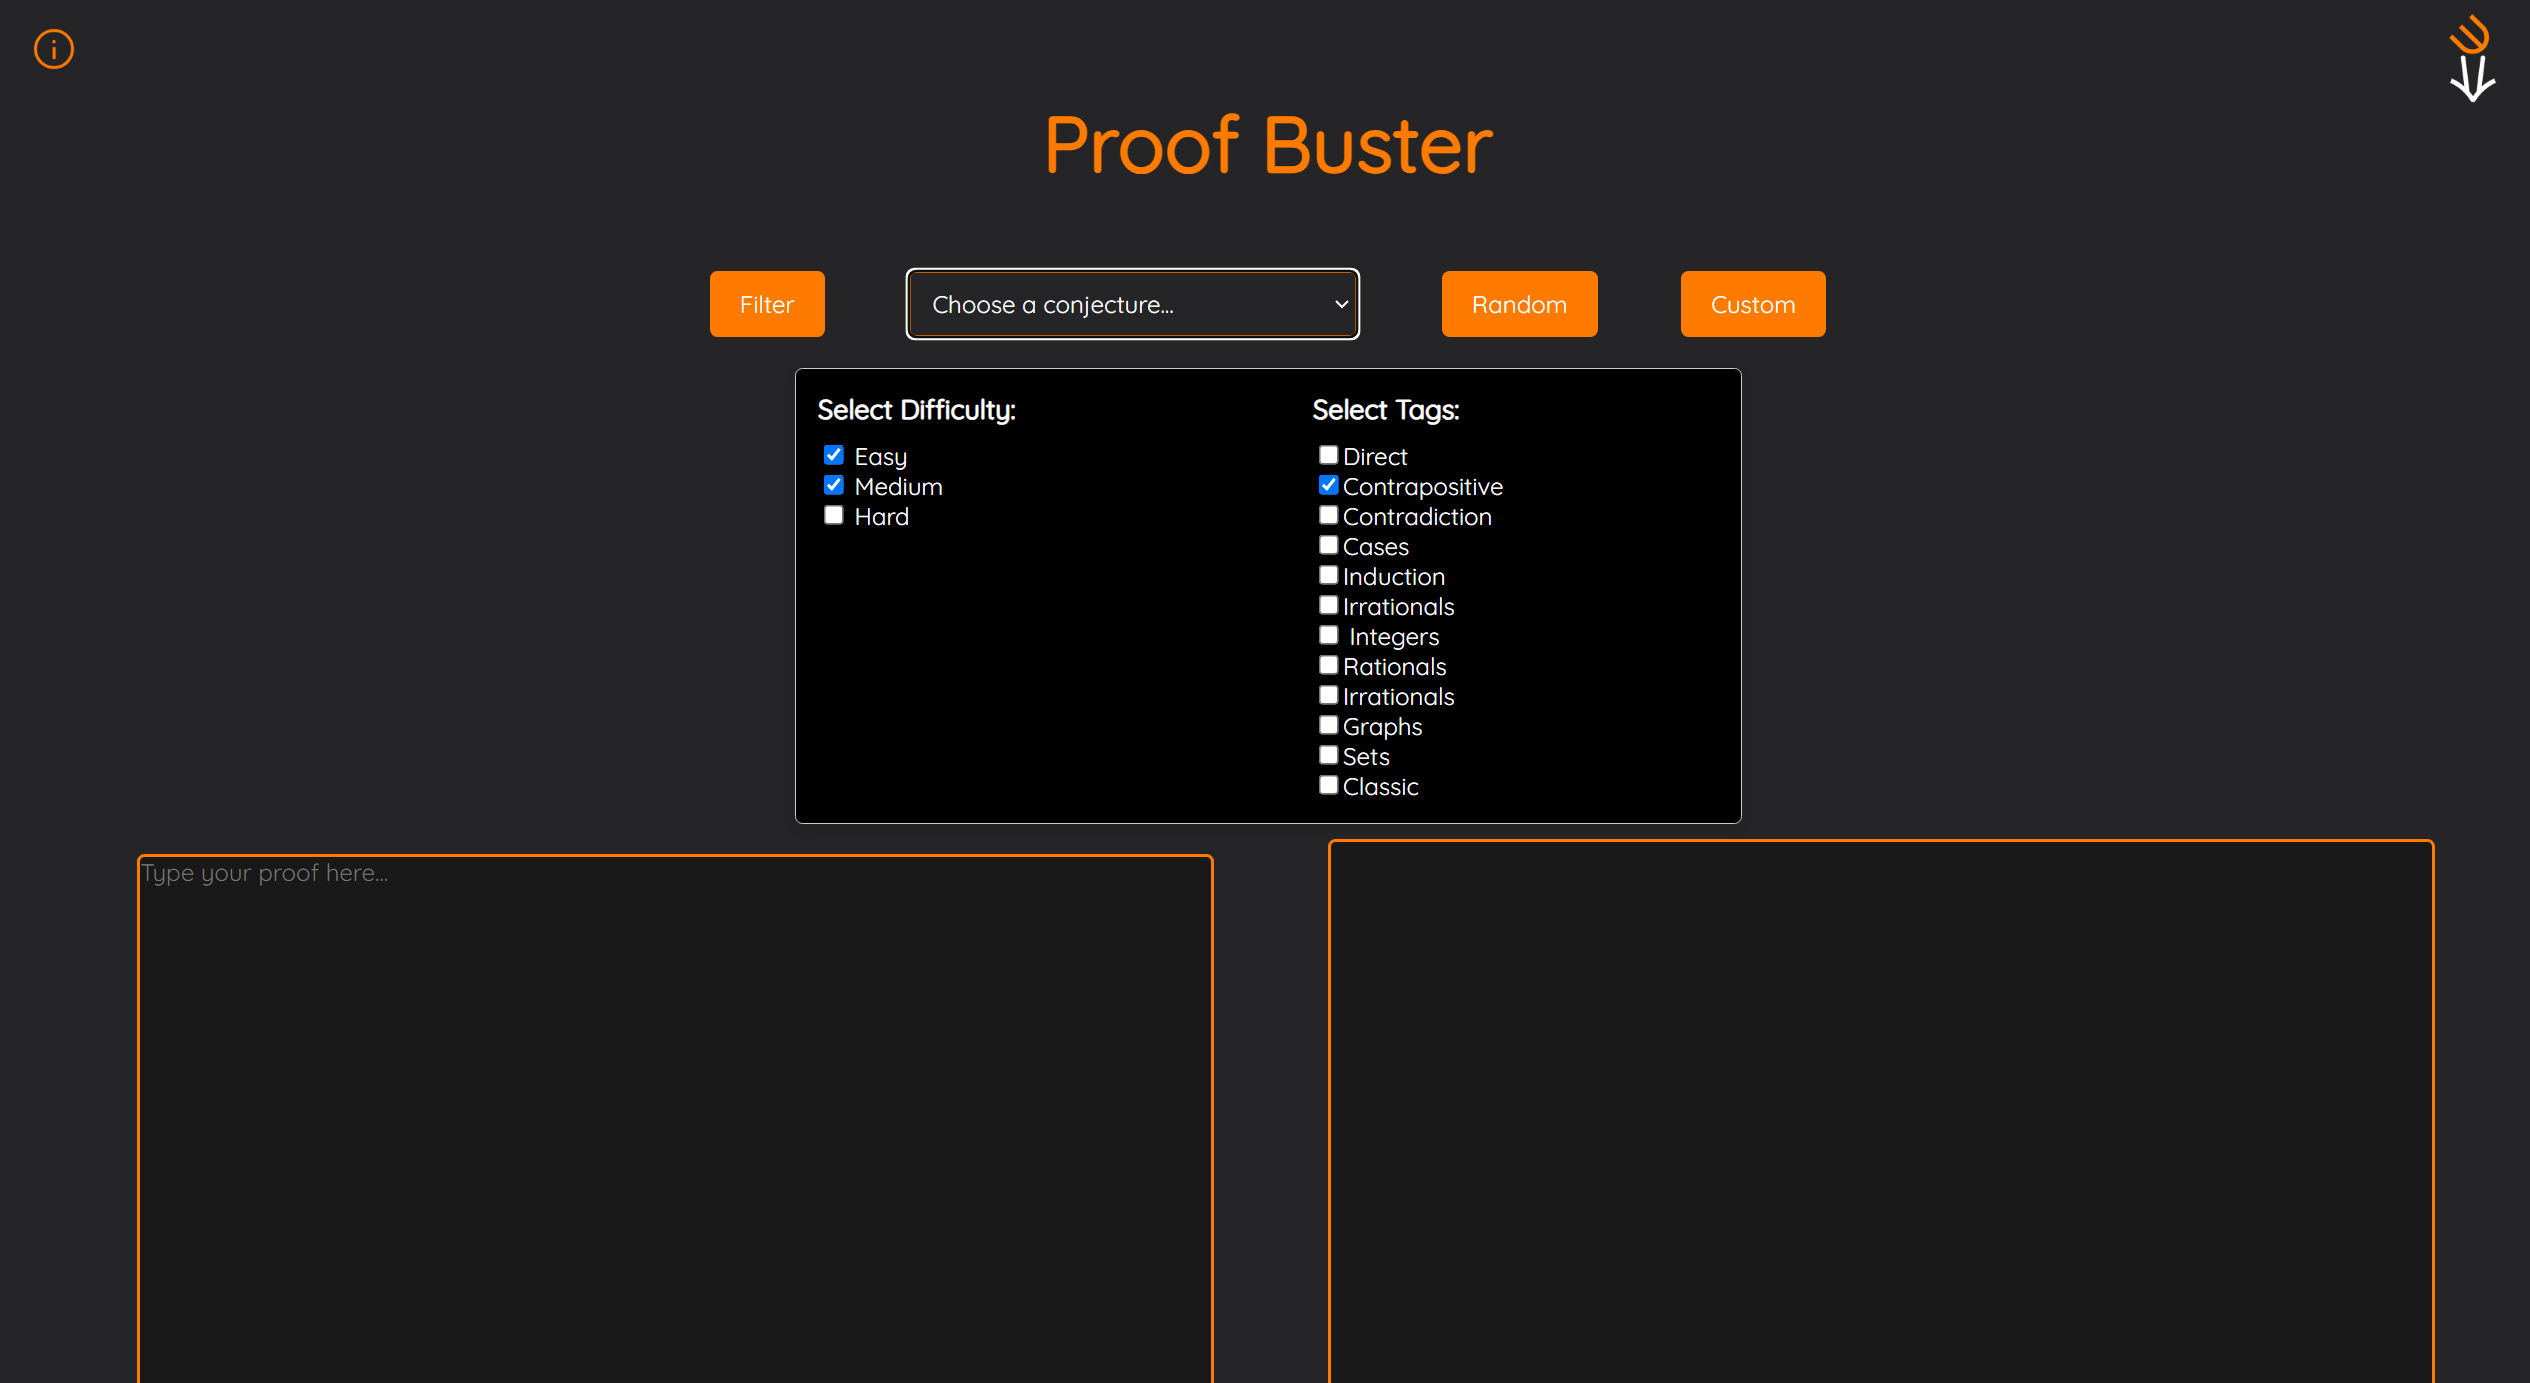Check the Direct tag checkbox
Viewport: 2530px width, 1383px height.
(x=1328, y=455)
